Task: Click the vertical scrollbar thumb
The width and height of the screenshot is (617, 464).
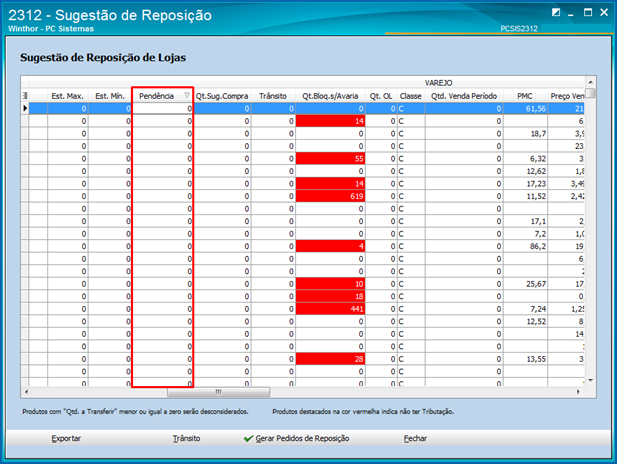Action: coord(590,93)
